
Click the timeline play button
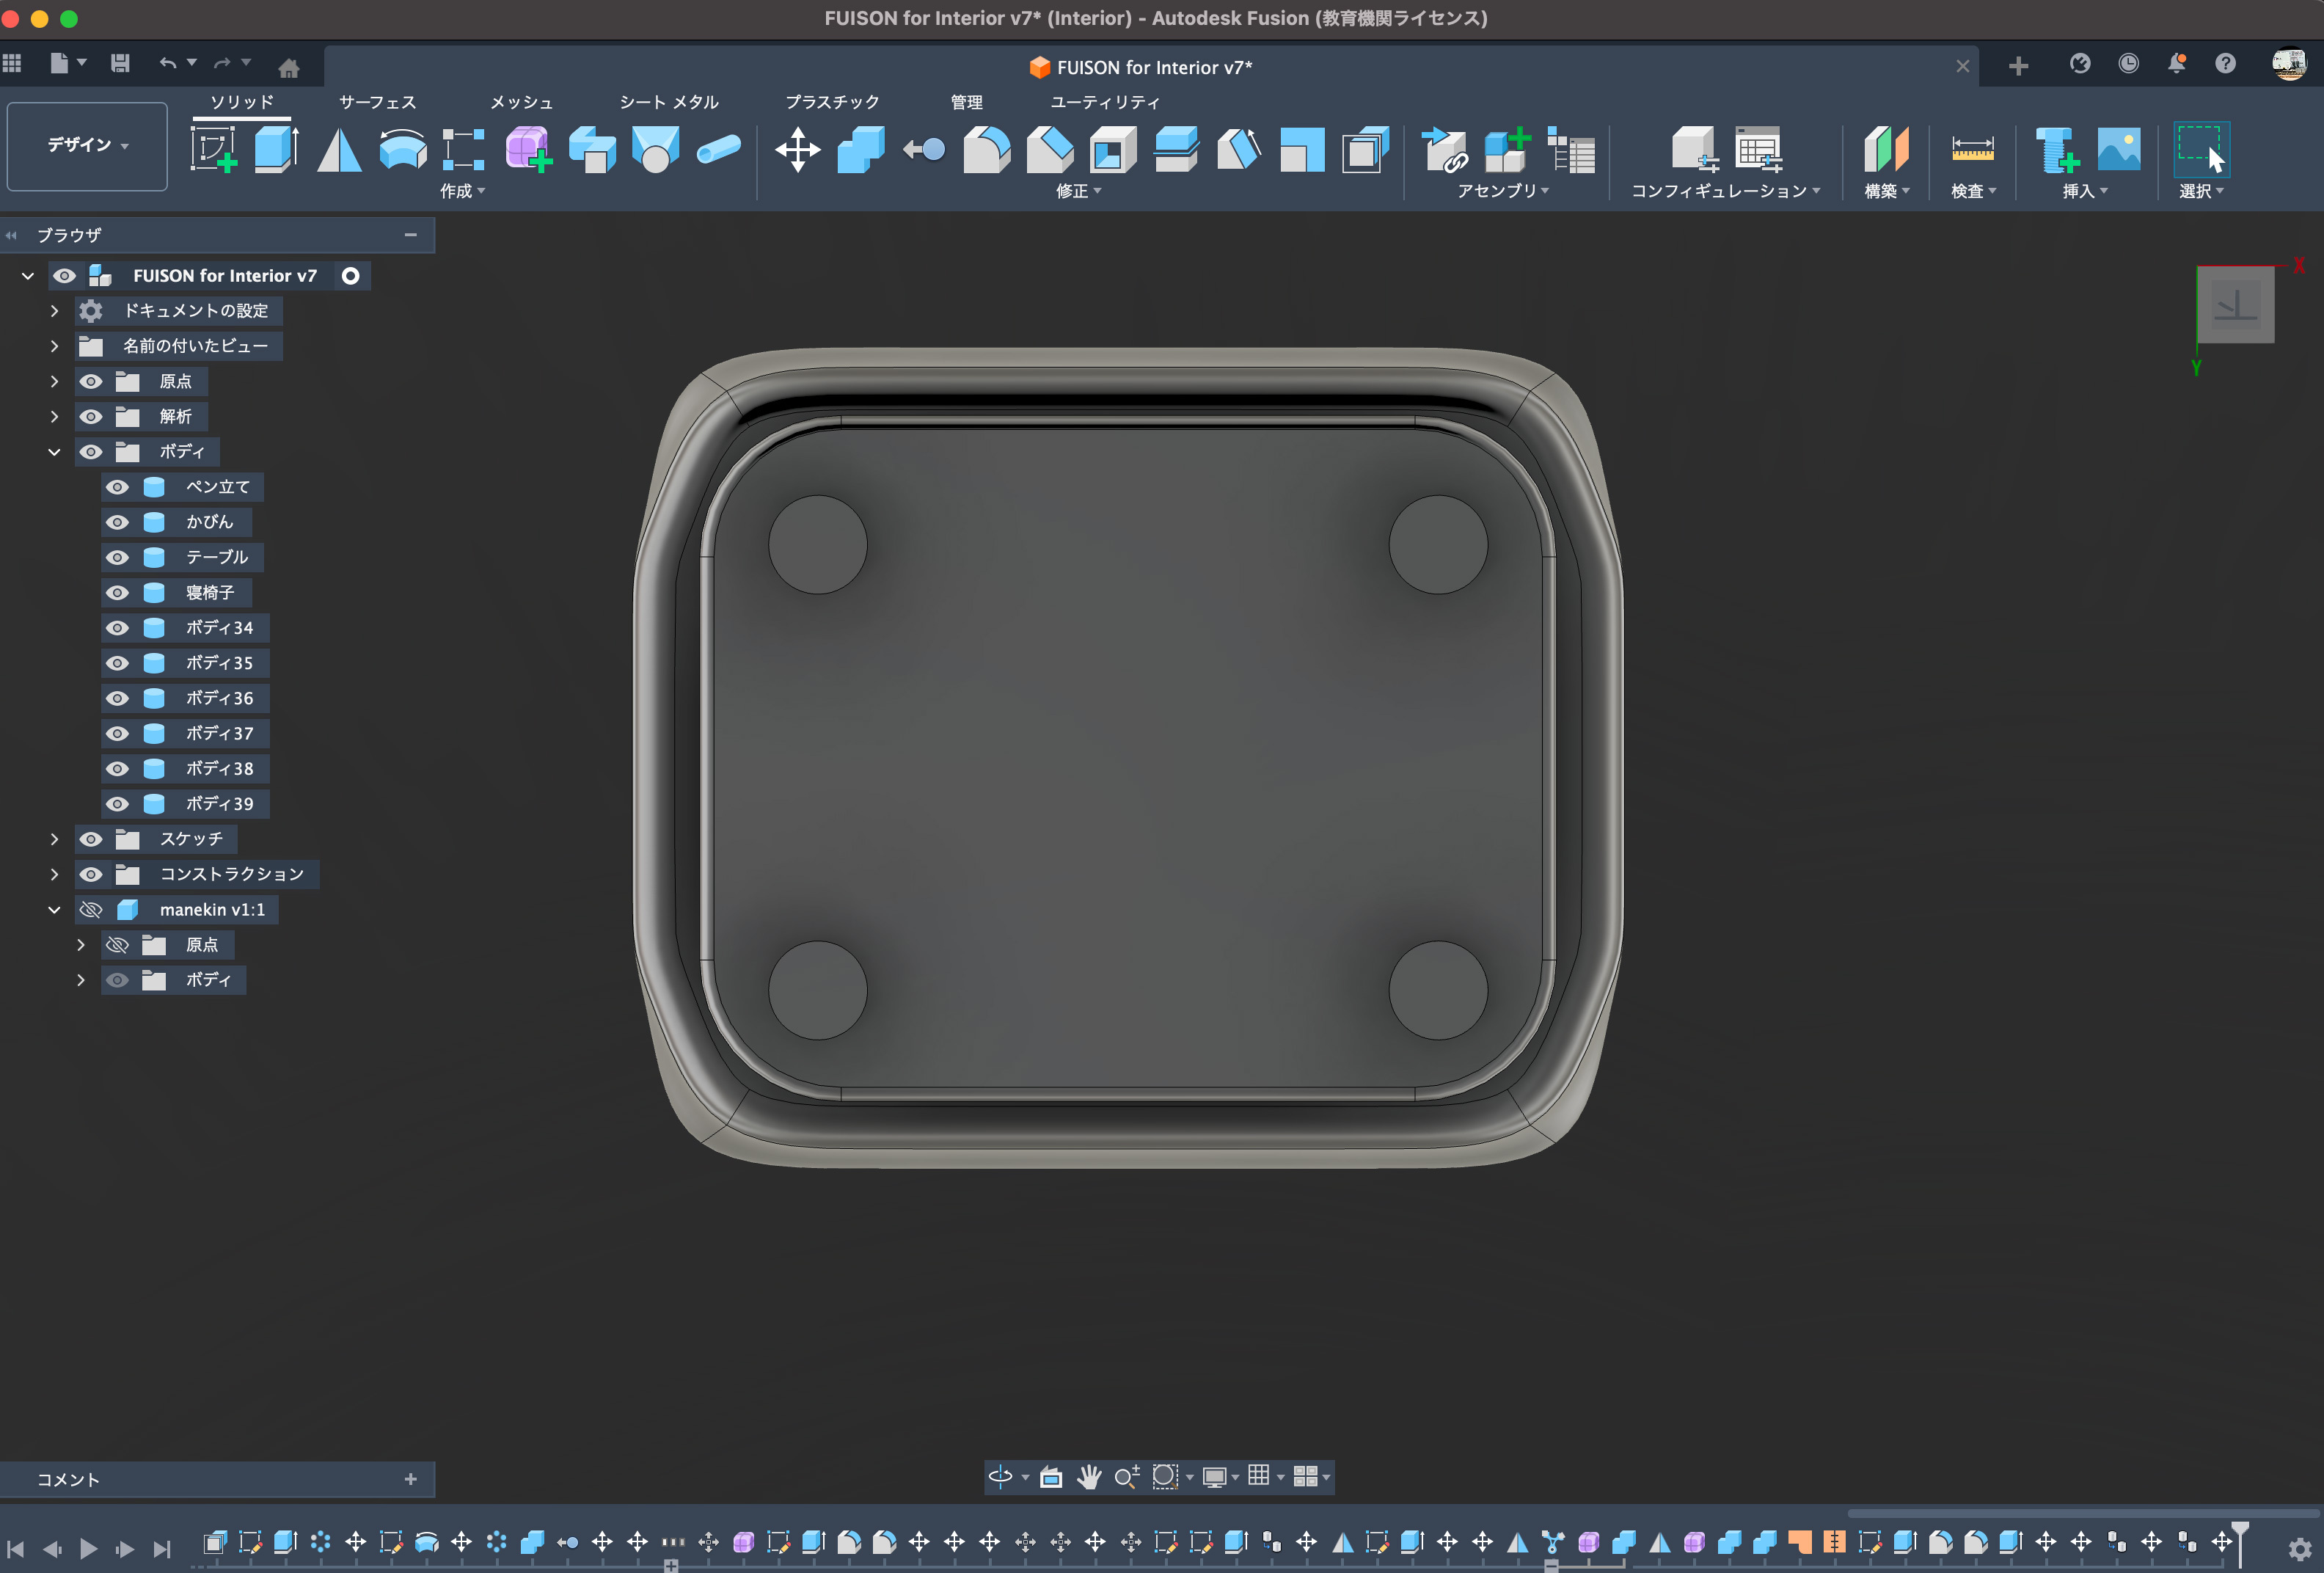[x=88, y=1548]
